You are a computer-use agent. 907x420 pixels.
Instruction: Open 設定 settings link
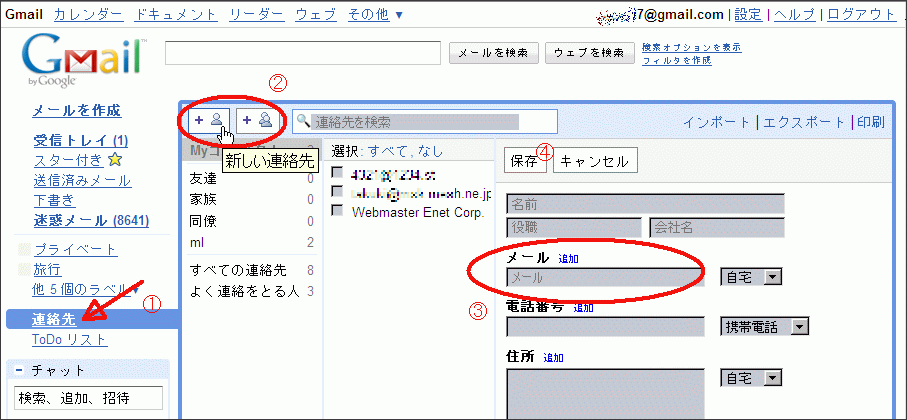click(x=748, y=14)
